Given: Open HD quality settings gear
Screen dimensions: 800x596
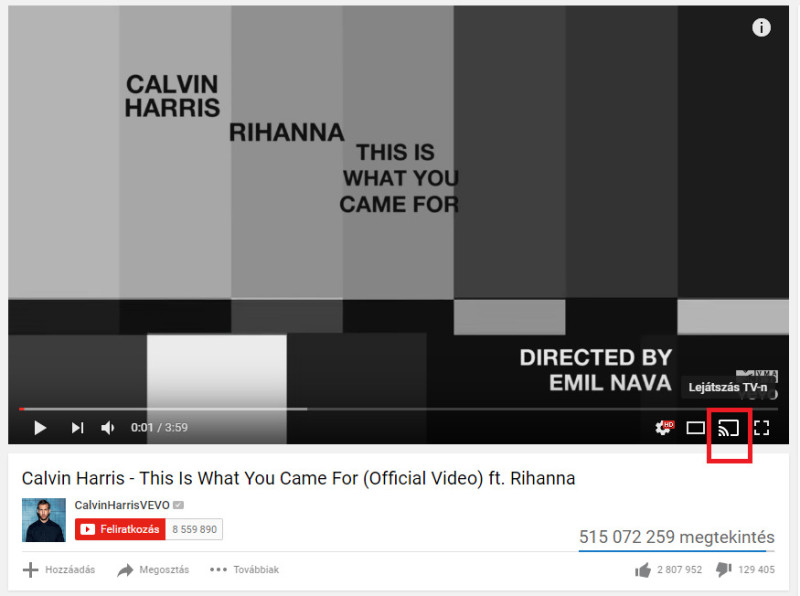Looking at the screenshot, I should [x=664, y=428].
